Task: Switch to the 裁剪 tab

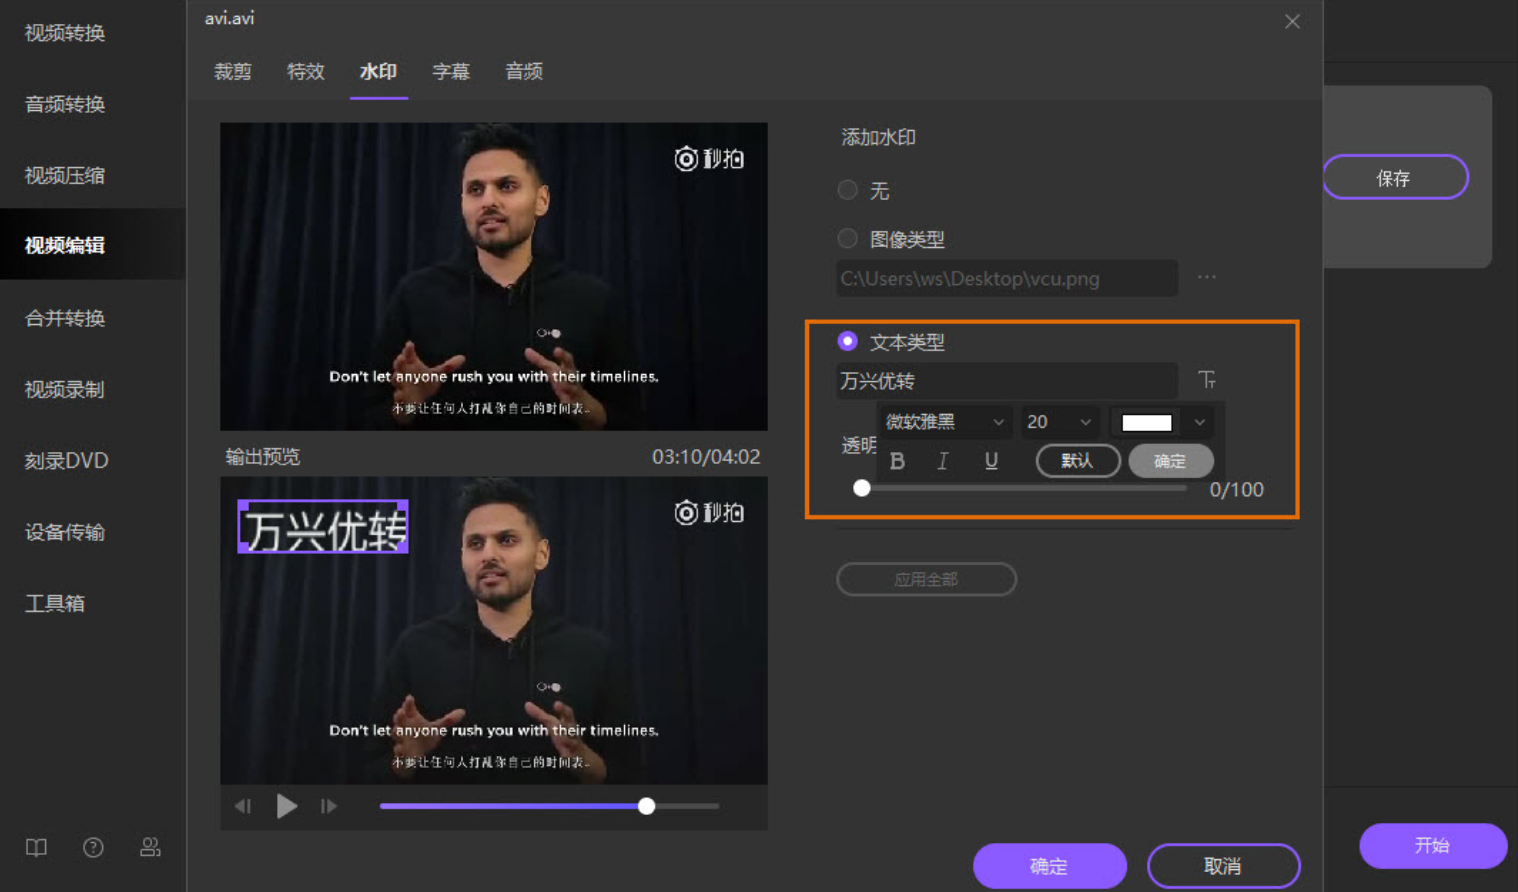Action: [x=233, y=71]
